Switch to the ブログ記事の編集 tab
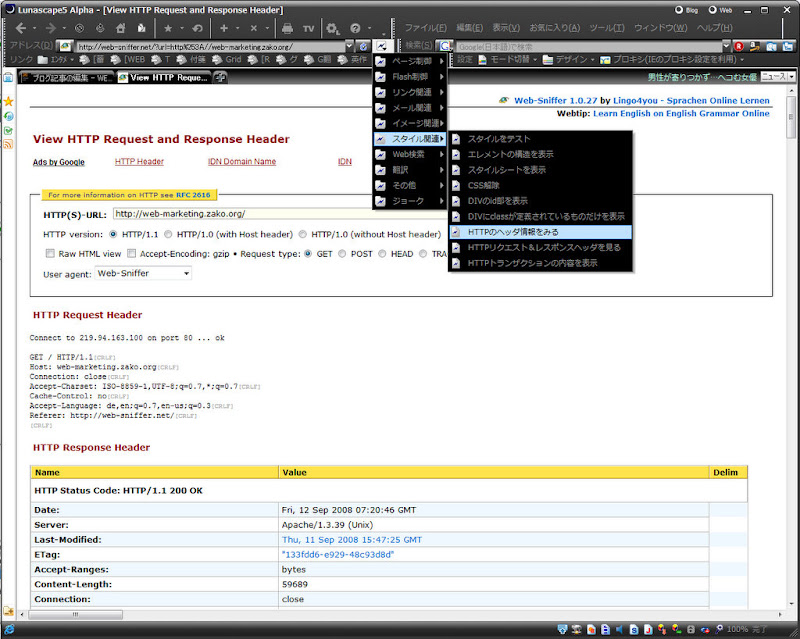The width and height of the screenshot is (800, 639). pos(66,78)
